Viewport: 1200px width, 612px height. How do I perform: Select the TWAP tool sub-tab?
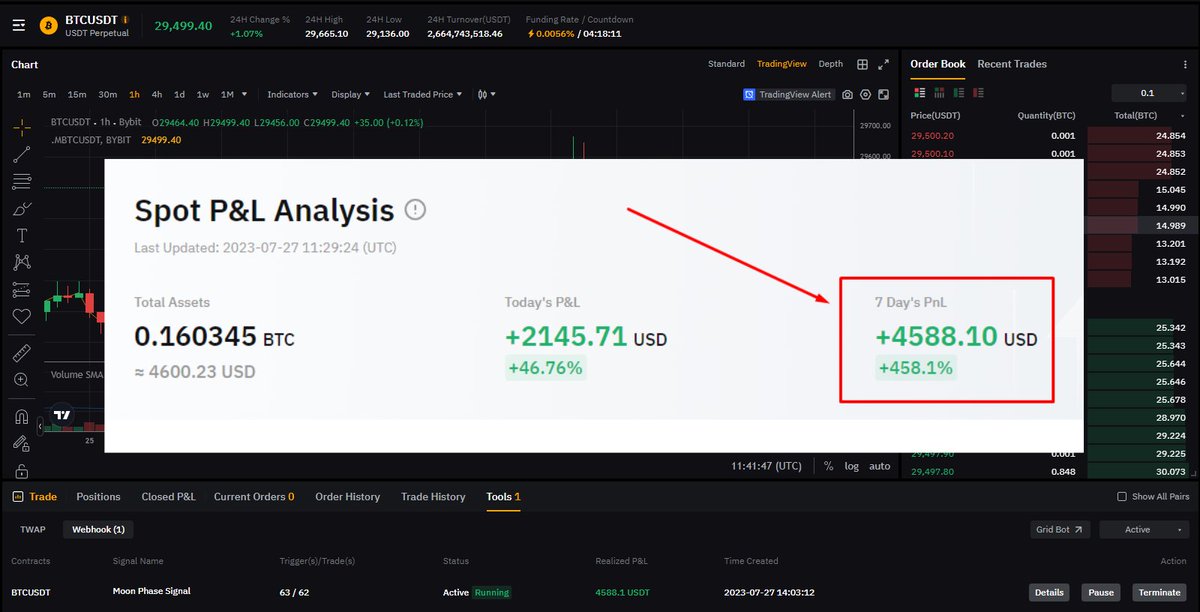[x=33, y=530]
